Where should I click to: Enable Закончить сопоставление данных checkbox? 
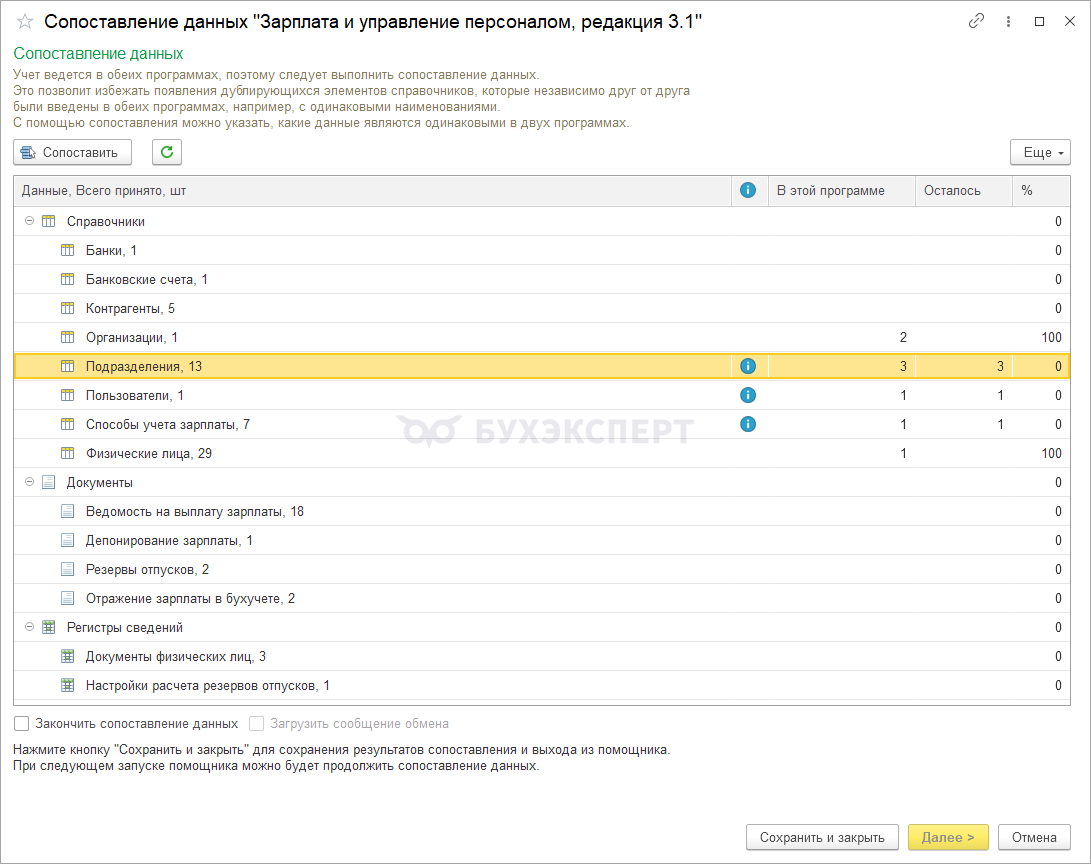(x=22, y=723)
